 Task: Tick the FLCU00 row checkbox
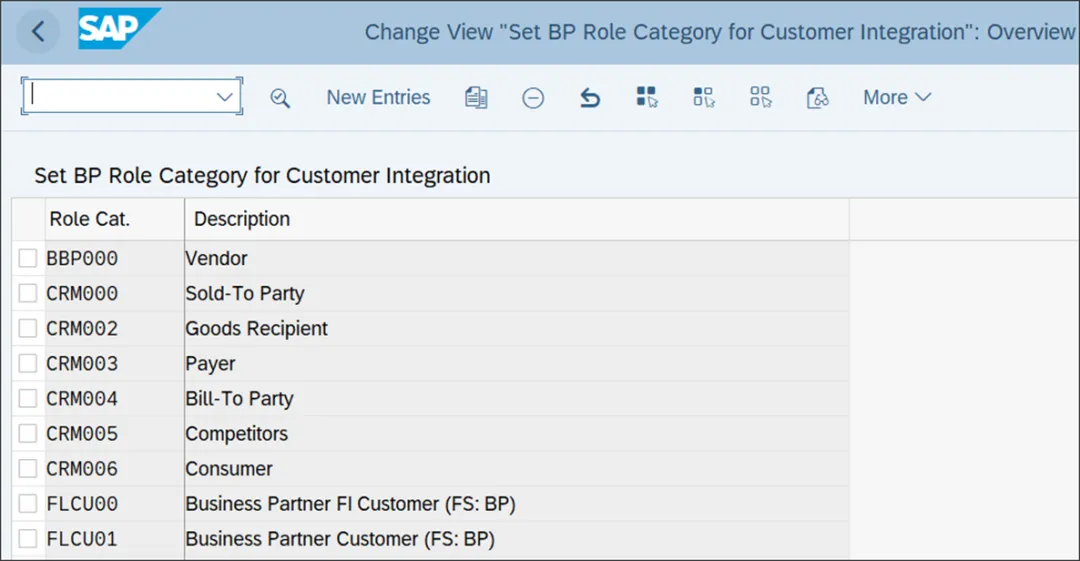click(28, 504)
